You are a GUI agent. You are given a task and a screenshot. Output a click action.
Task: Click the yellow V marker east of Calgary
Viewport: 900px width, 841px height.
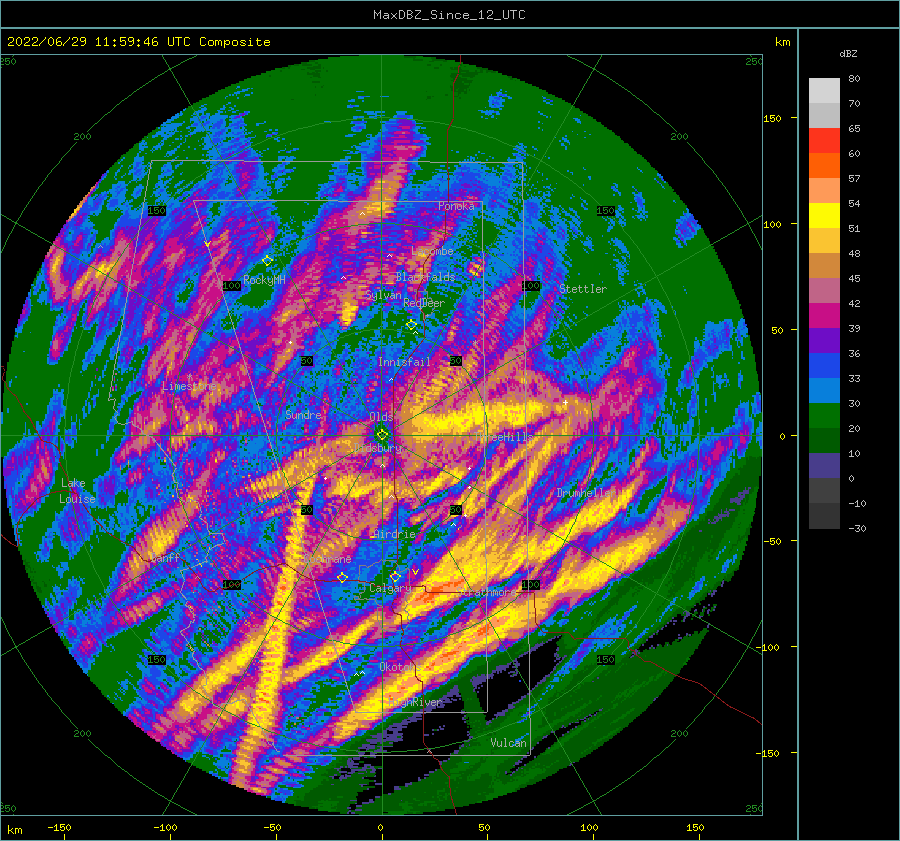point(415,572)
